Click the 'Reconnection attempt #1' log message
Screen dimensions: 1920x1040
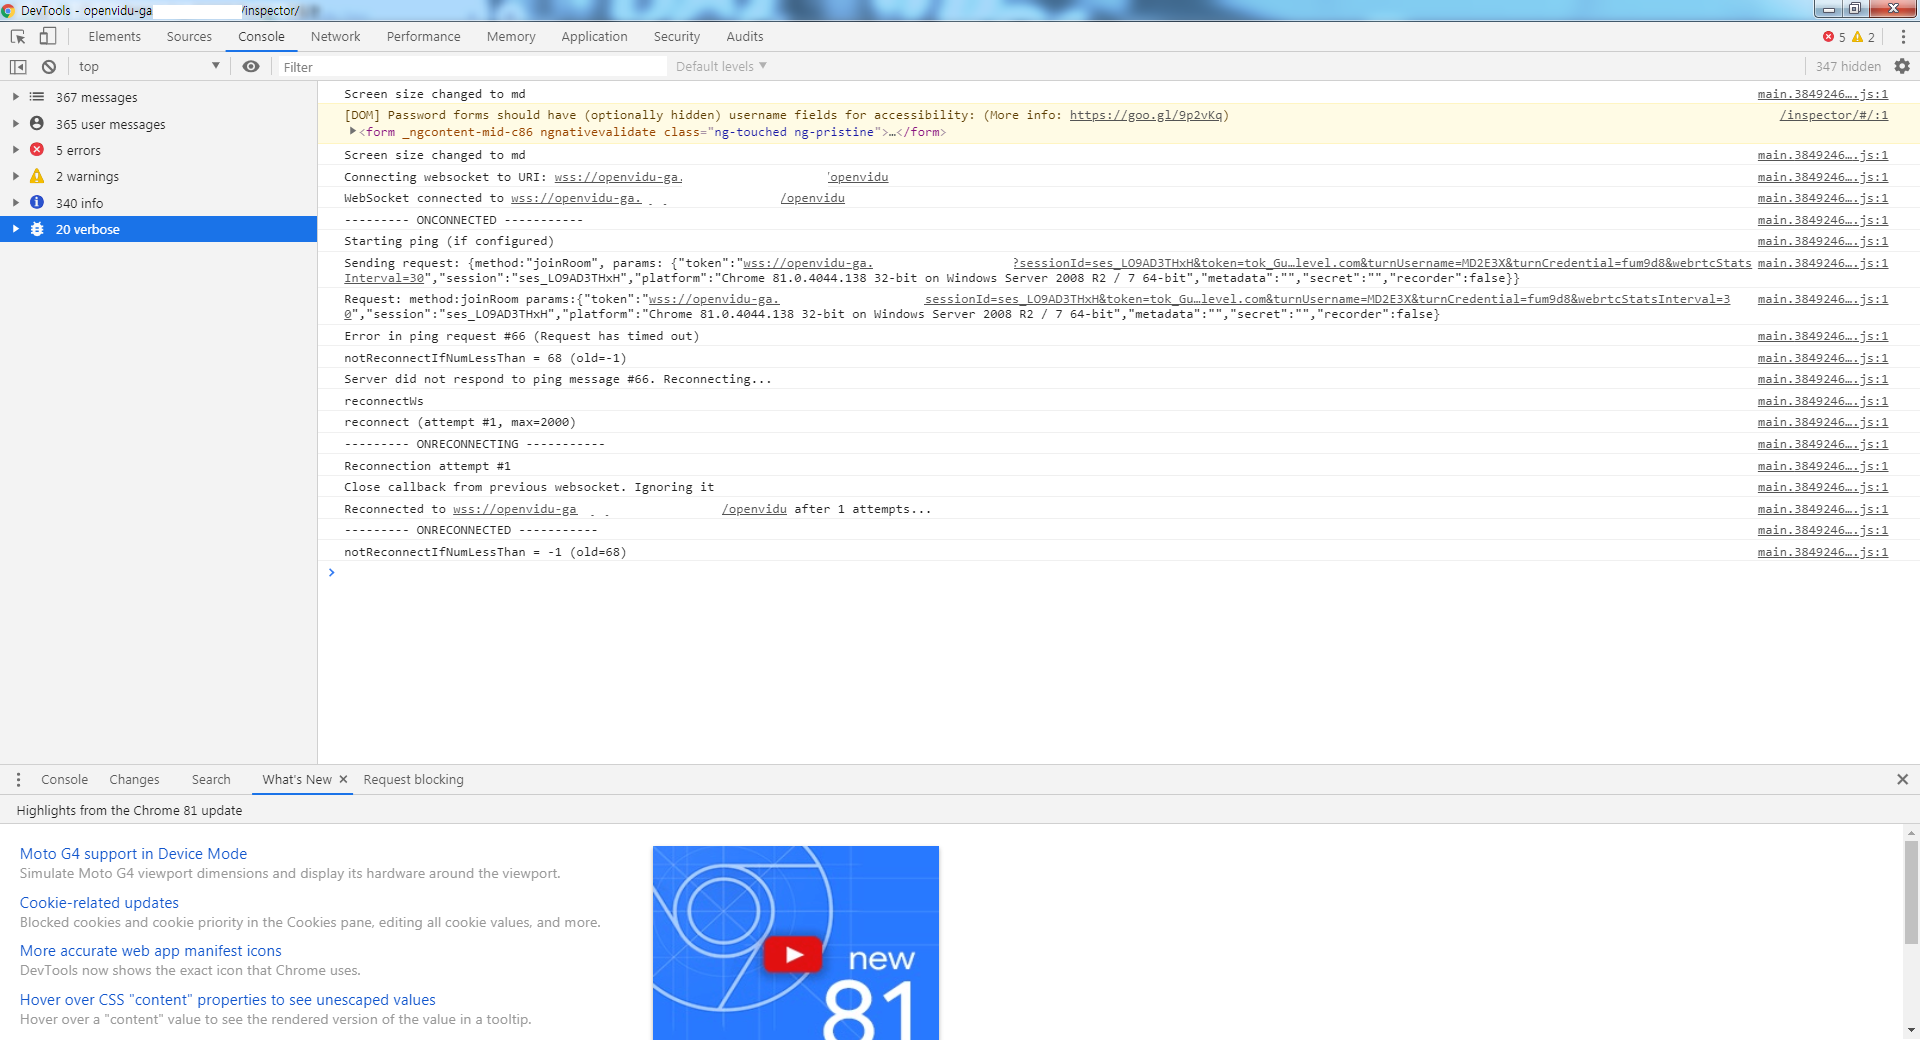tap(427, 466)
